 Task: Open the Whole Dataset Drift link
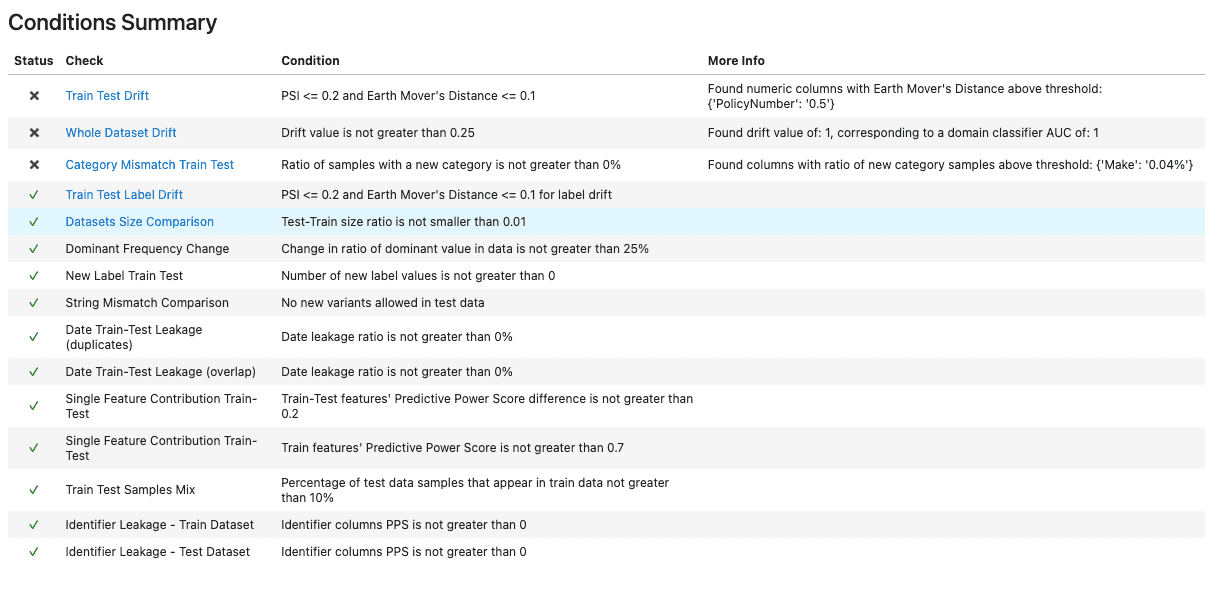(x=121, y=133)
